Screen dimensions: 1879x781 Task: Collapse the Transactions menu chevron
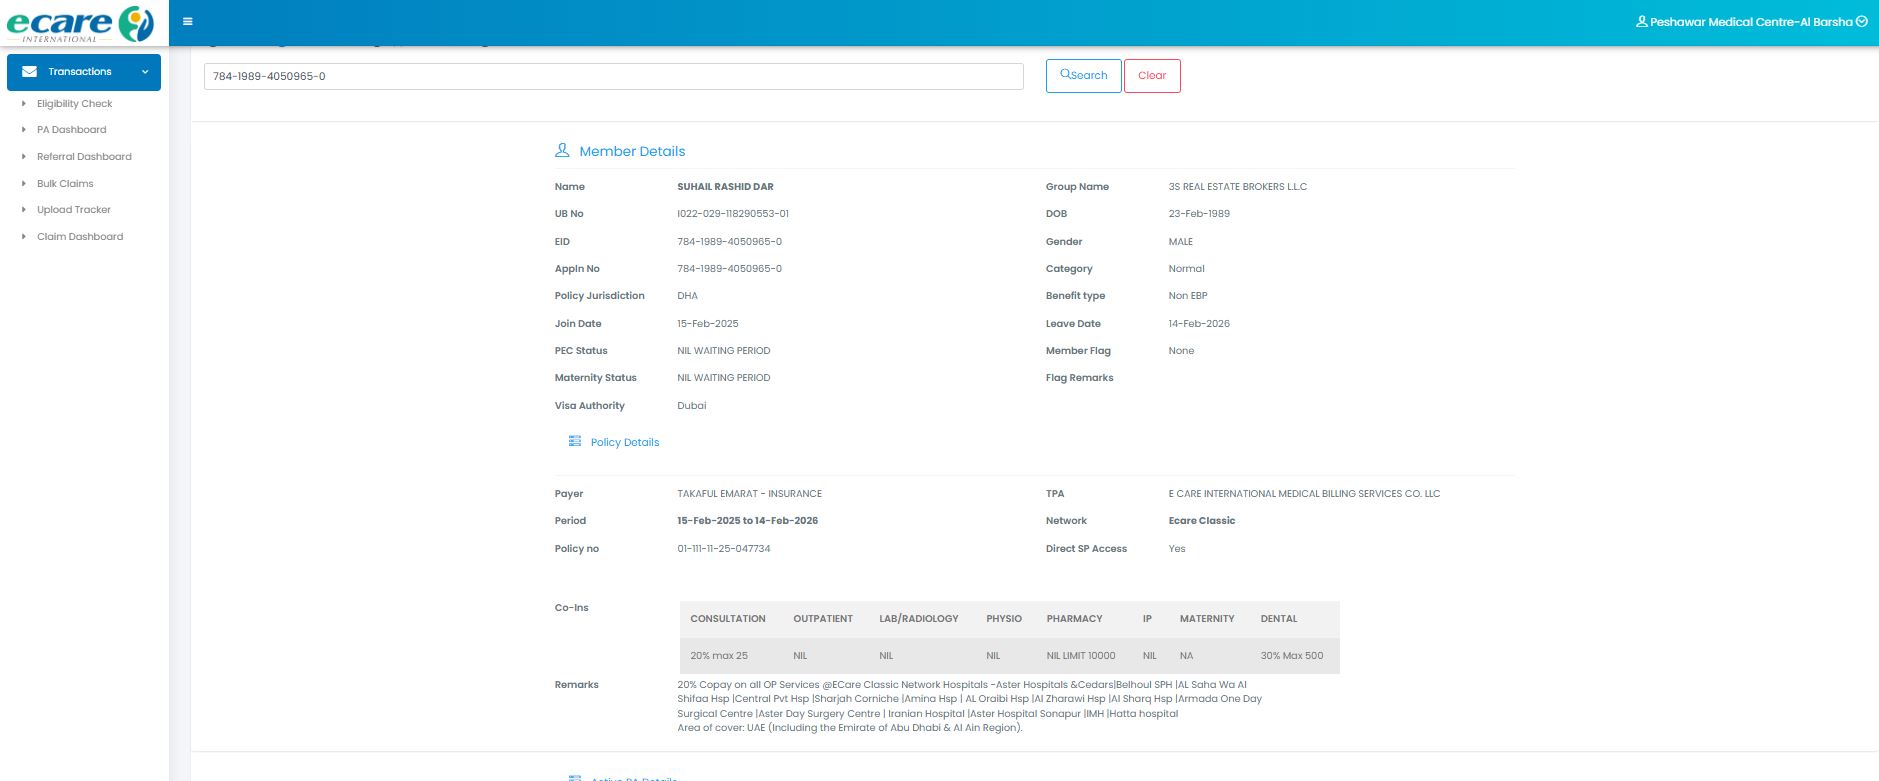[145, 72]
